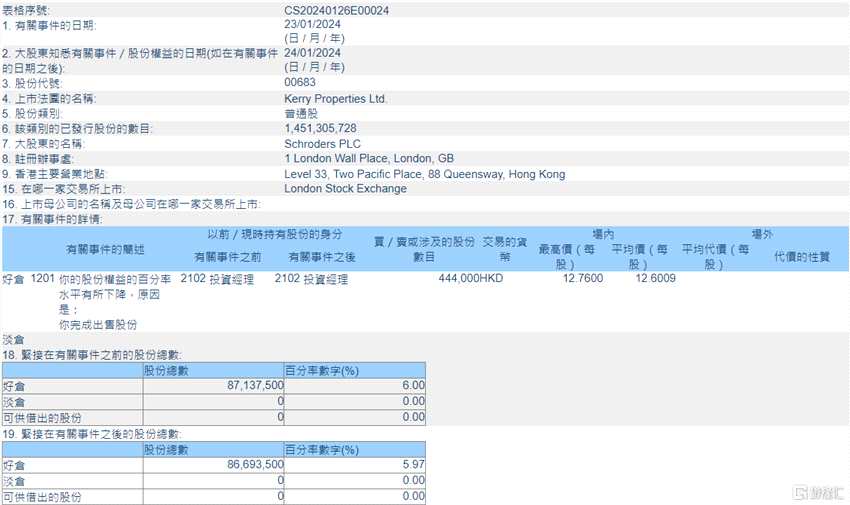850x505 pixels.
Task: Click the 表格序號 label
Action: (25, 10)
